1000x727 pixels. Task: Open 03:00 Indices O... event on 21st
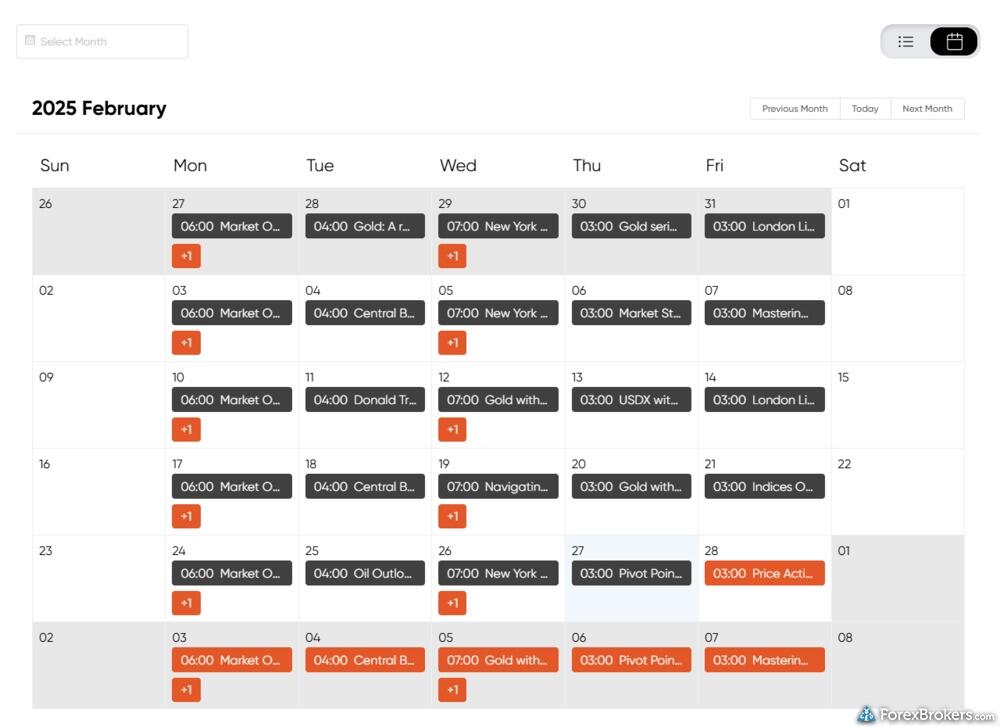point(764,486)
